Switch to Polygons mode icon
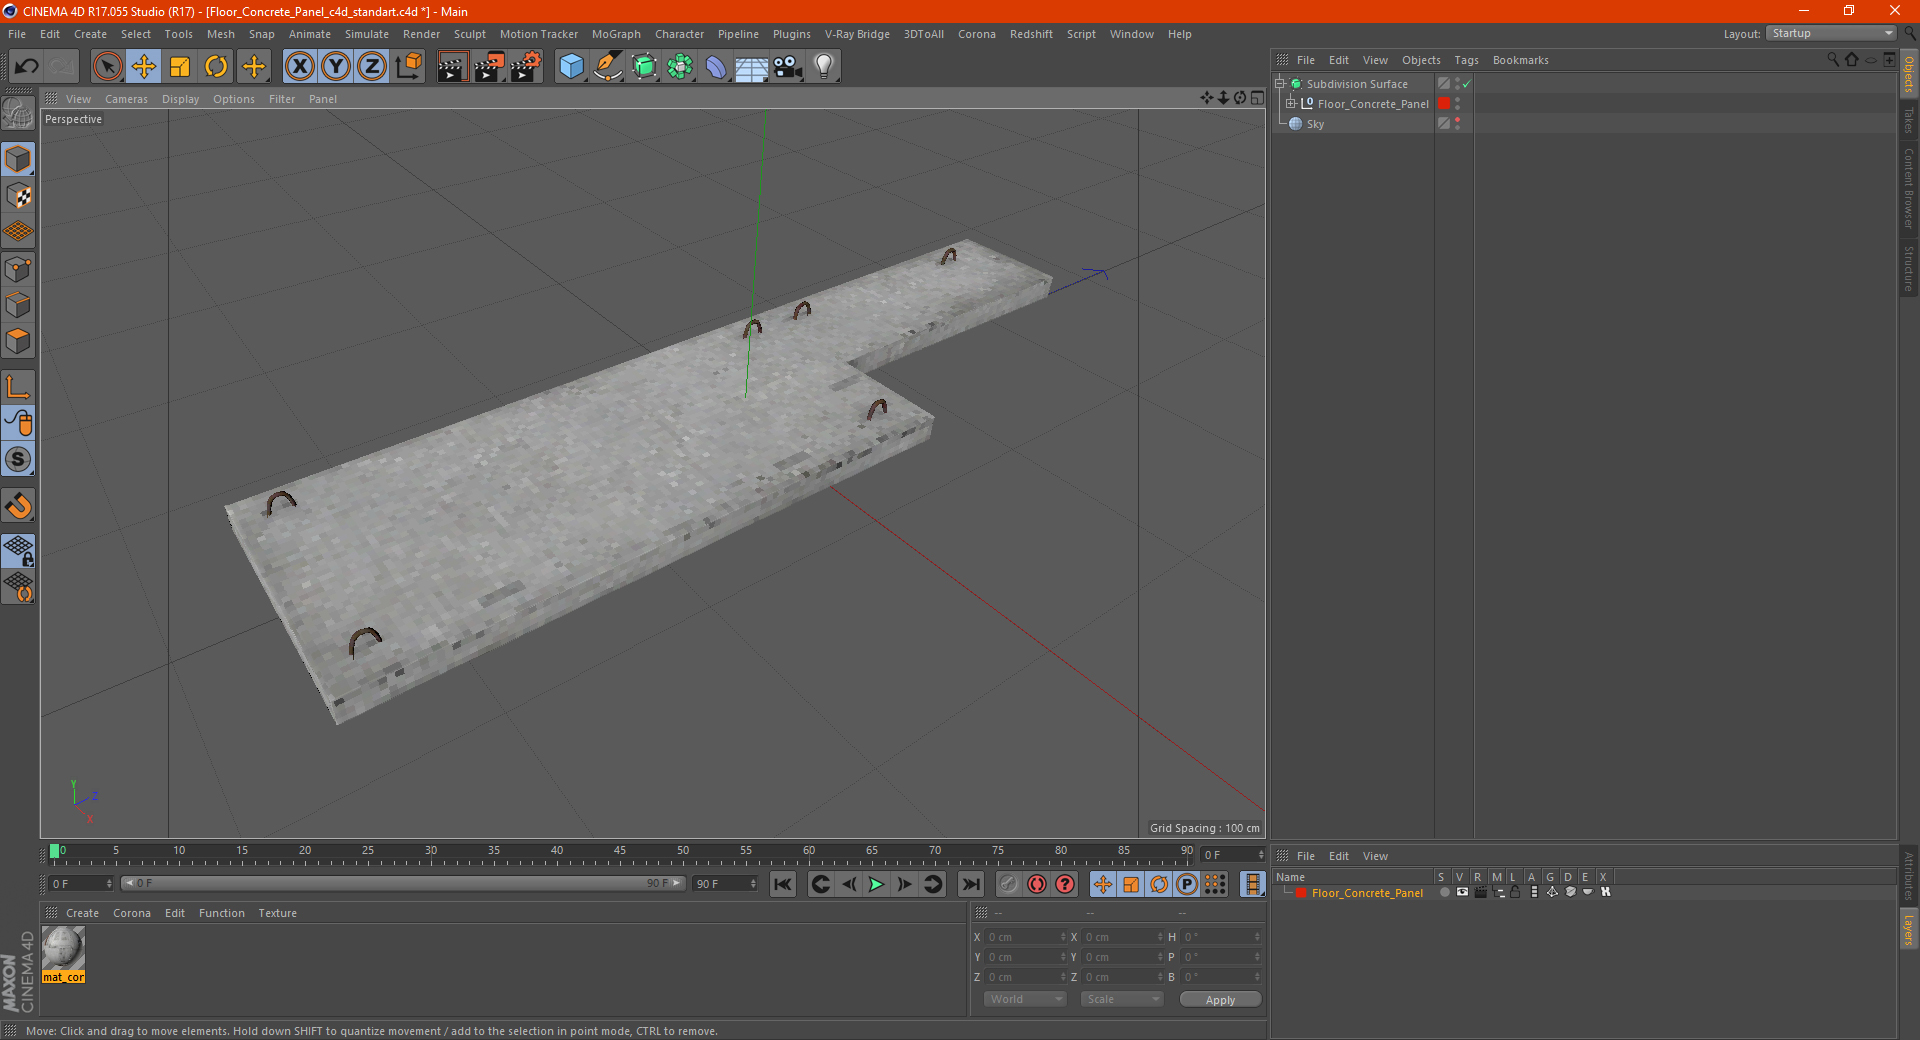The width and height of the screenshot is (1920, 1040). click(19, 341)
